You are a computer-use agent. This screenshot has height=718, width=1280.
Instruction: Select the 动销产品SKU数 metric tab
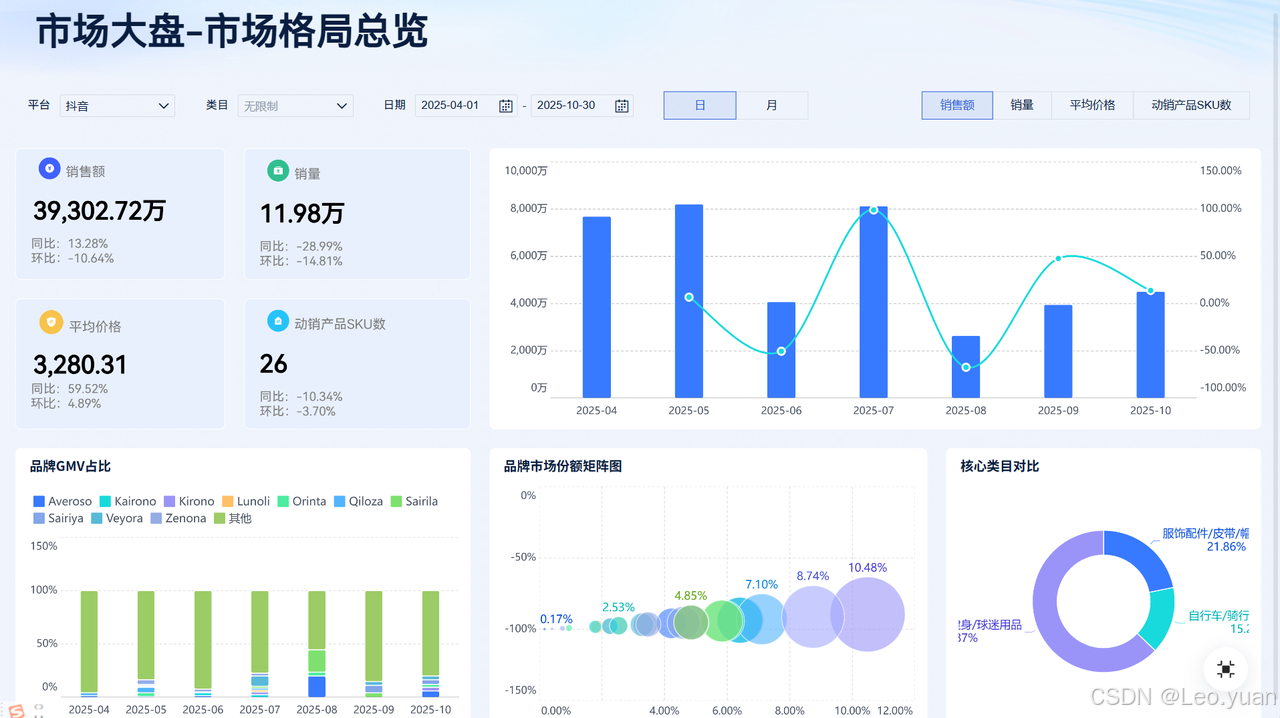[1191, 105]
